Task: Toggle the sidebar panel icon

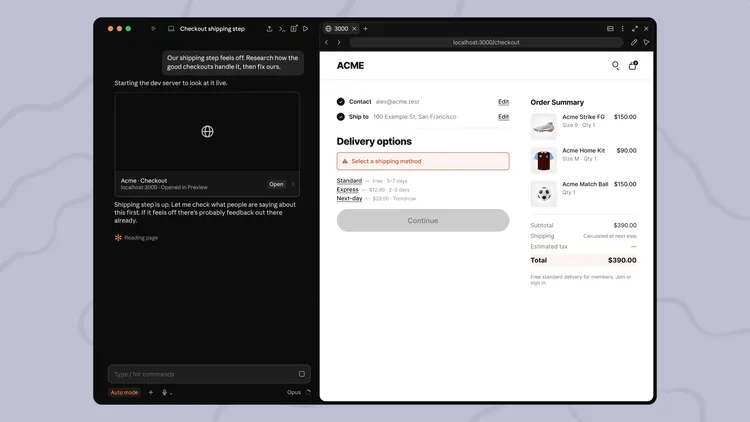Action: [x=154, y=29]
